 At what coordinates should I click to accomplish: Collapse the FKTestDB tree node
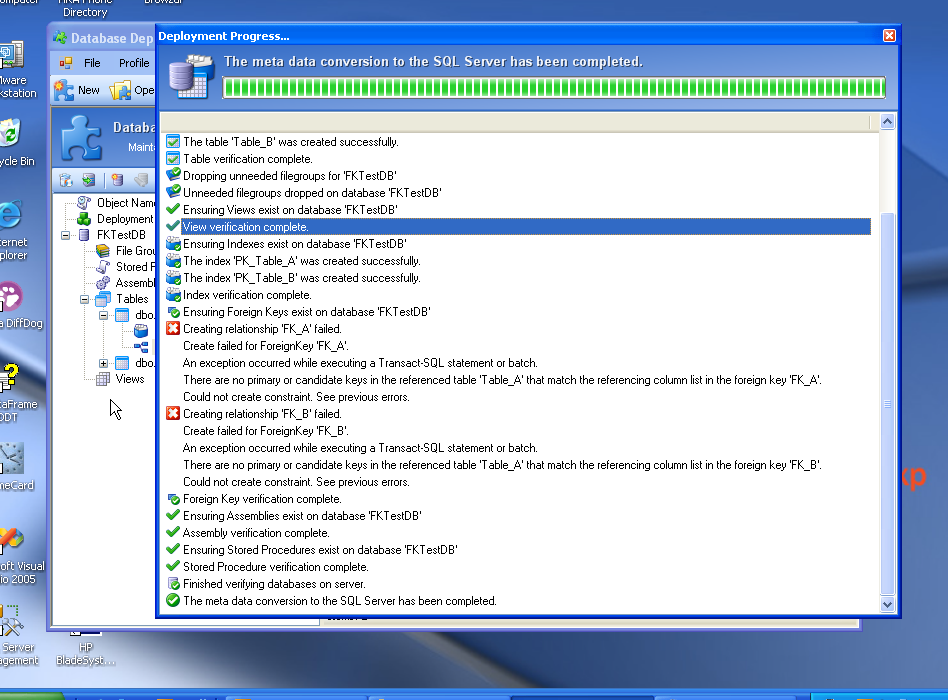67,235
